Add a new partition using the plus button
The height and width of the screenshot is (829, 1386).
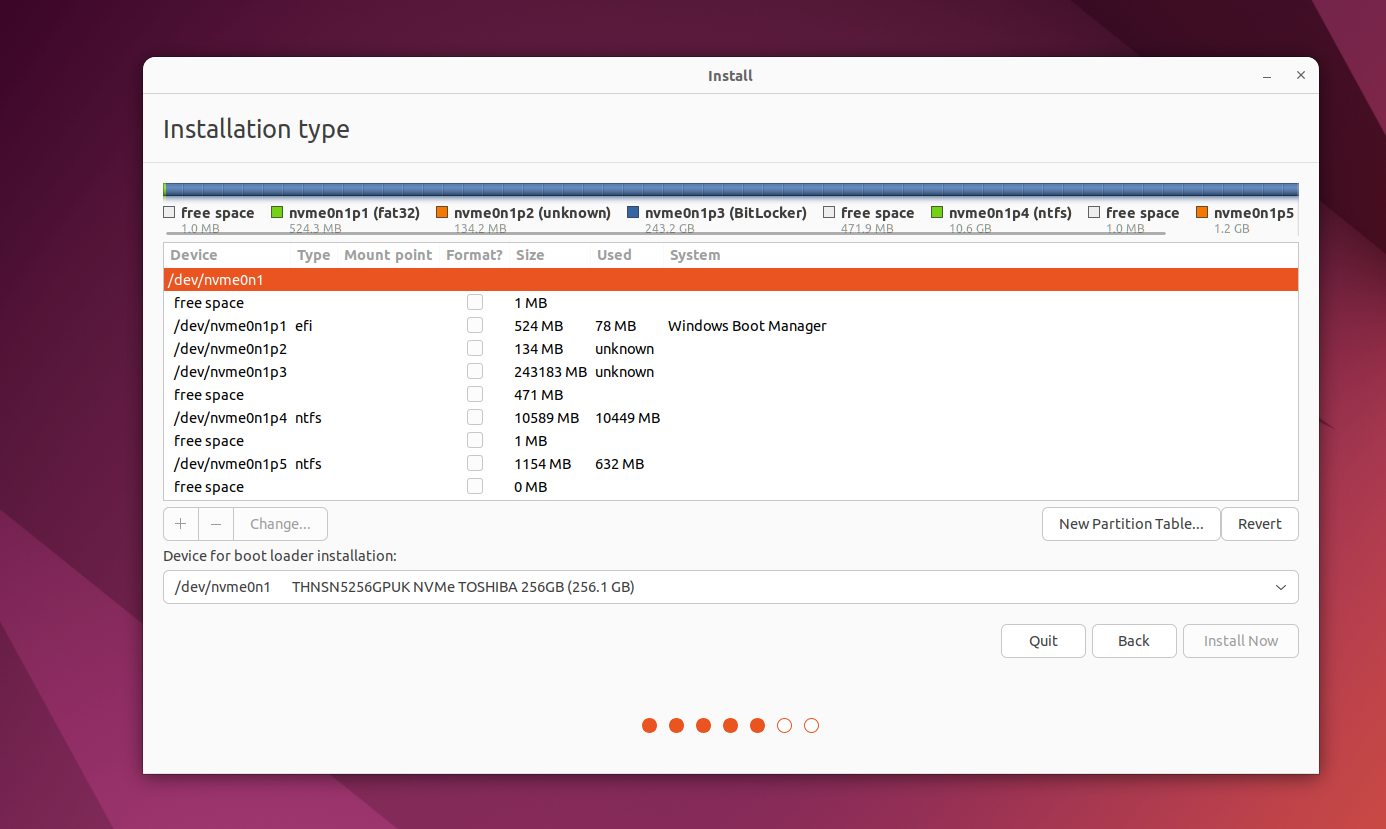tap(180, 523)
